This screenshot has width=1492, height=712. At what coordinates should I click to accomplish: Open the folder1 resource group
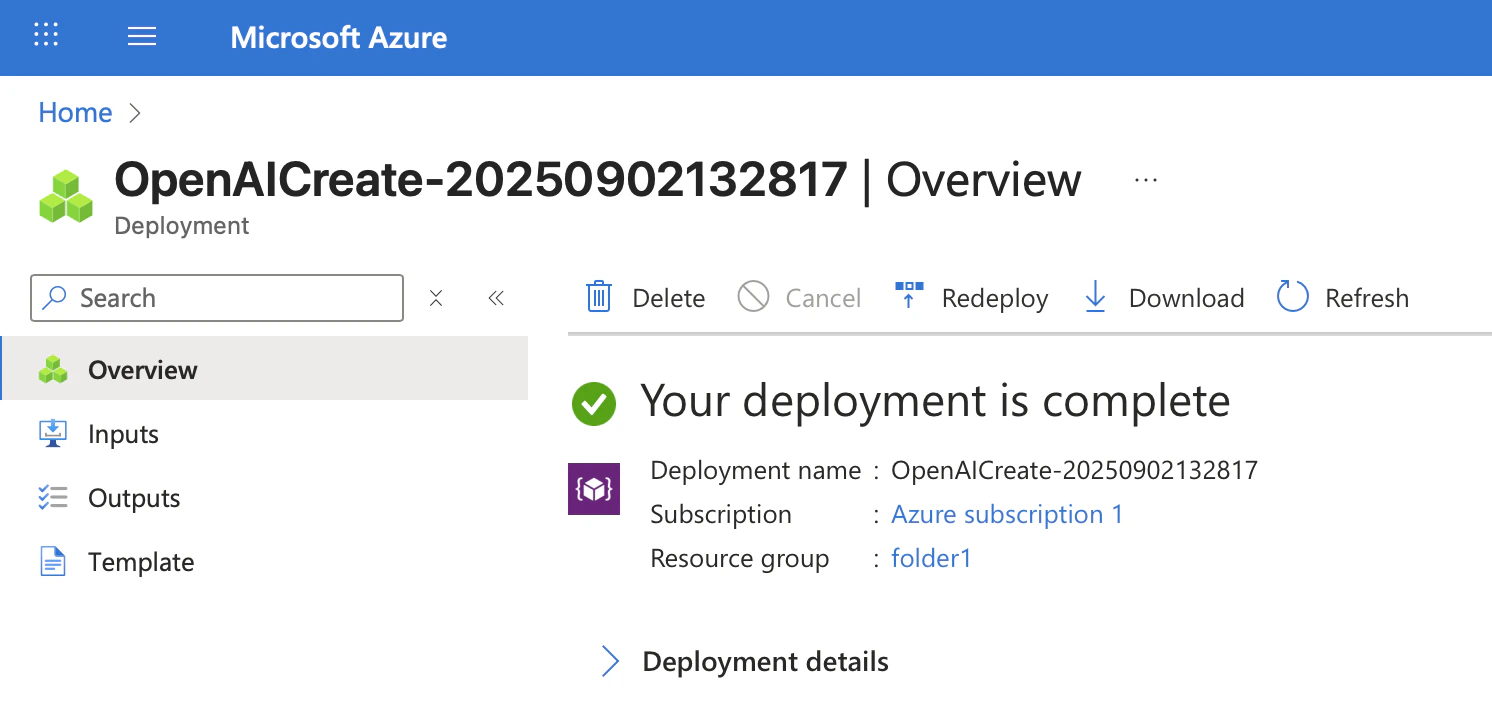pos(931,558)
